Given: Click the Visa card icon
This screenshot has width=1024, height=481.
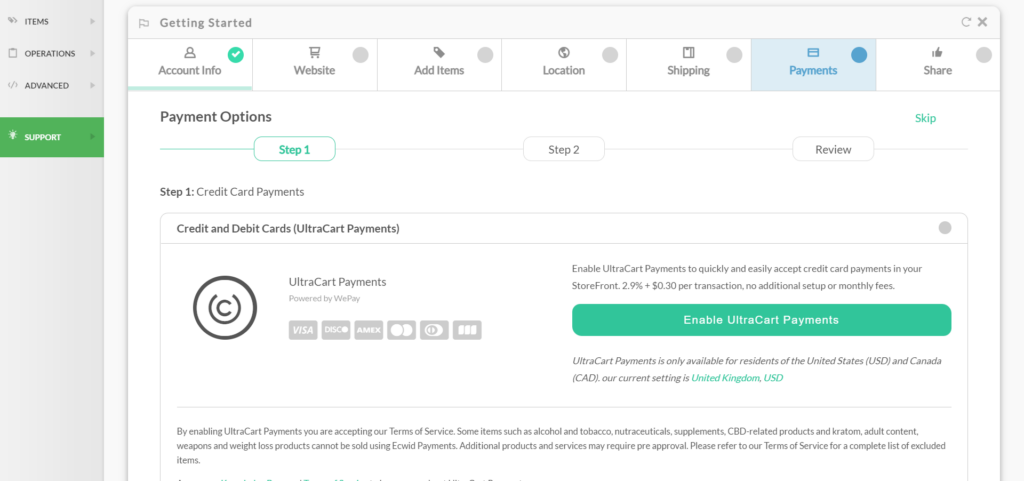Looking at the screenshot, I should coord(303,330).
